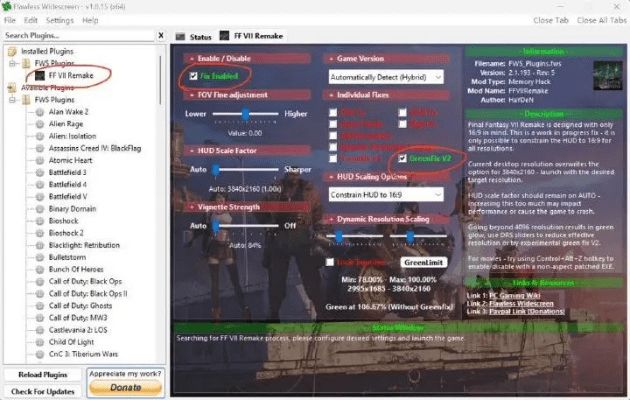This screenshot has width=630, height=400.
Task: Toggle the GreenFix V2 checkbox
Action: [x=402, y=158]
